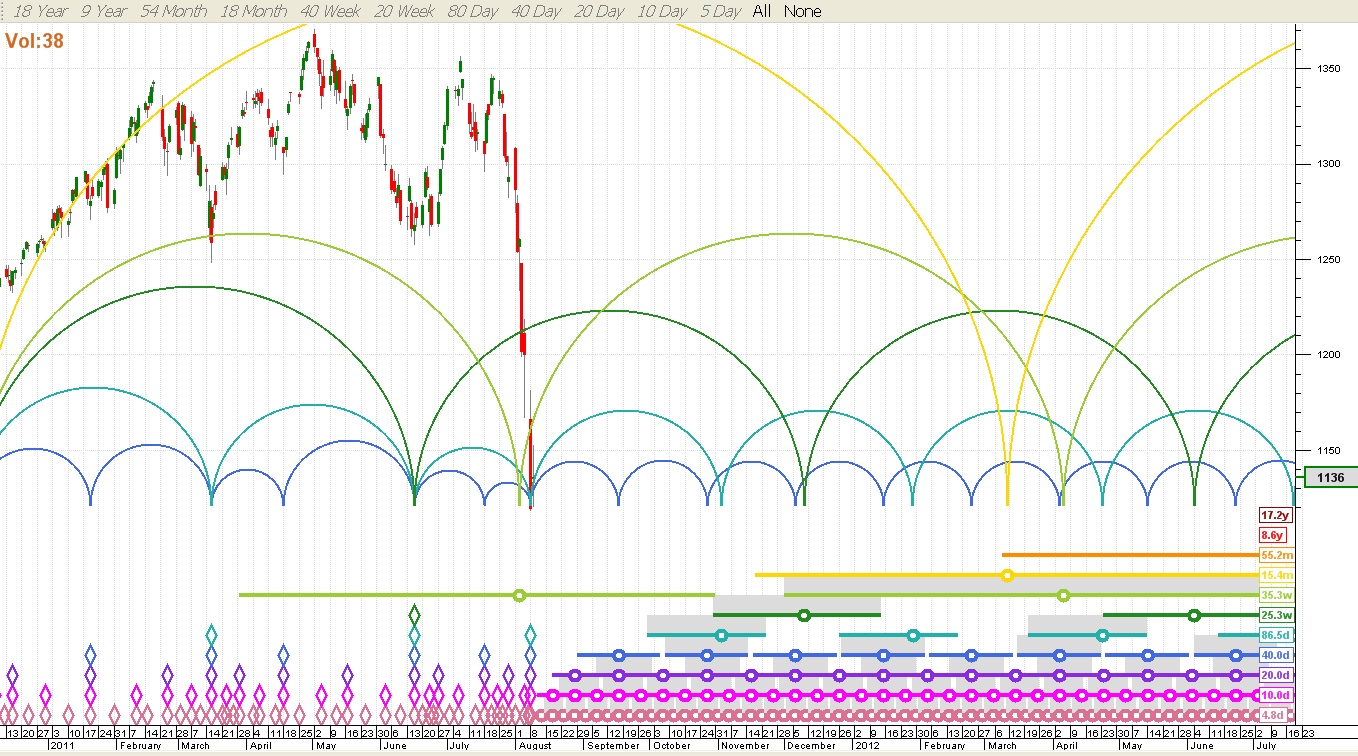Toggle the 5 Day cycle display
Screen dimensions: 1358x756
tap(720, 11)
